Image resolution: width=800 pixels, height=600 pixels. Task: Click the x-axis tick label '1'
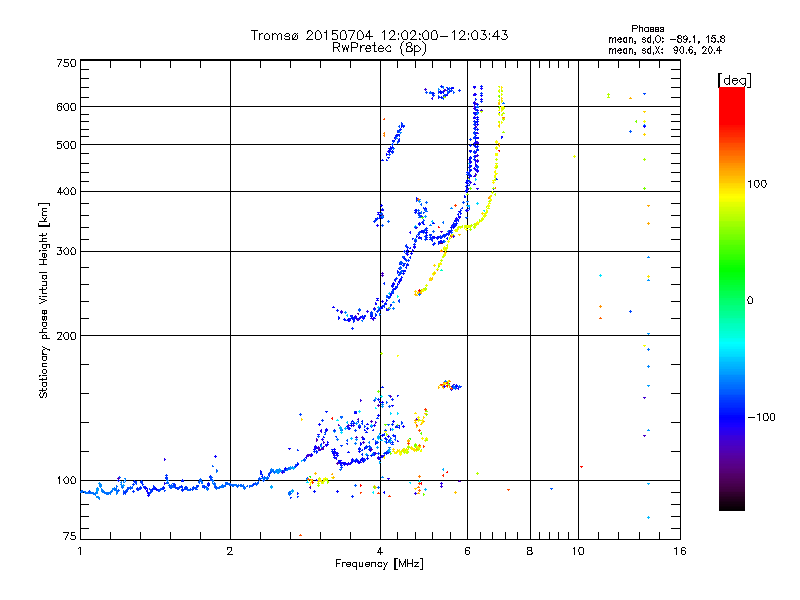click(80, 551)
